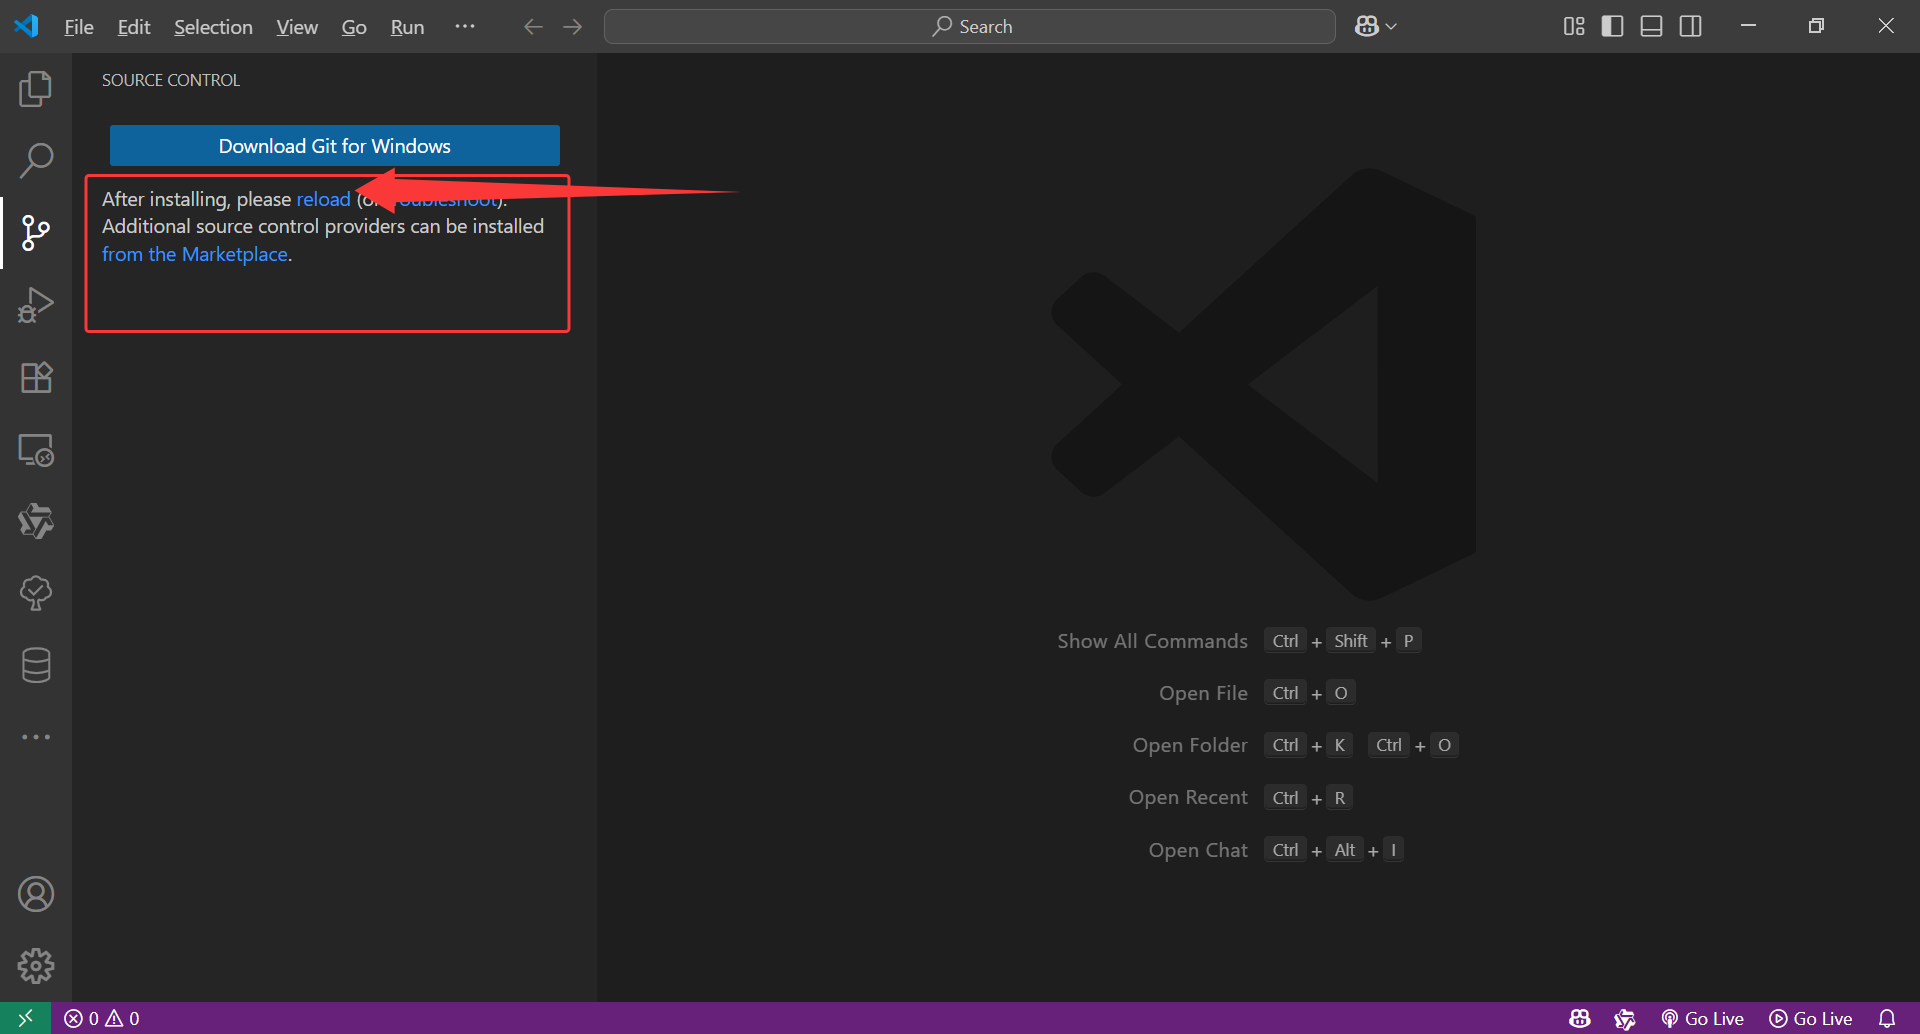Click the command center Search box
This screenshot has height=1034, width=1920.
point(970,27)
